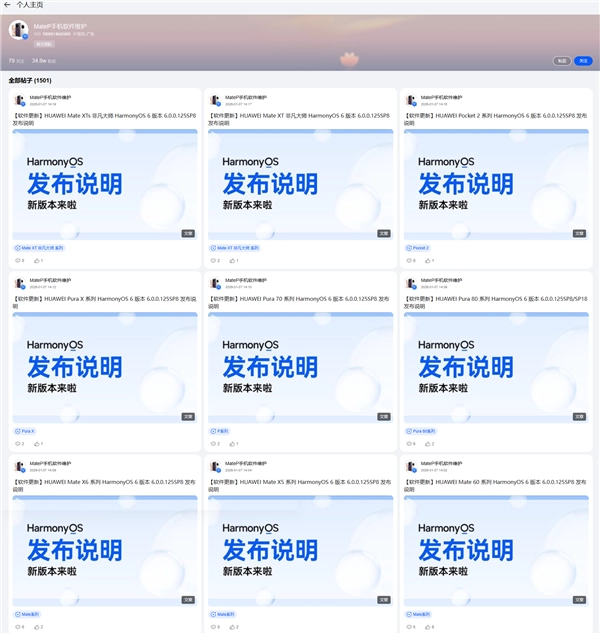Click the 私信 message button in header
600x634 pixels.
(x=563, y=61)
